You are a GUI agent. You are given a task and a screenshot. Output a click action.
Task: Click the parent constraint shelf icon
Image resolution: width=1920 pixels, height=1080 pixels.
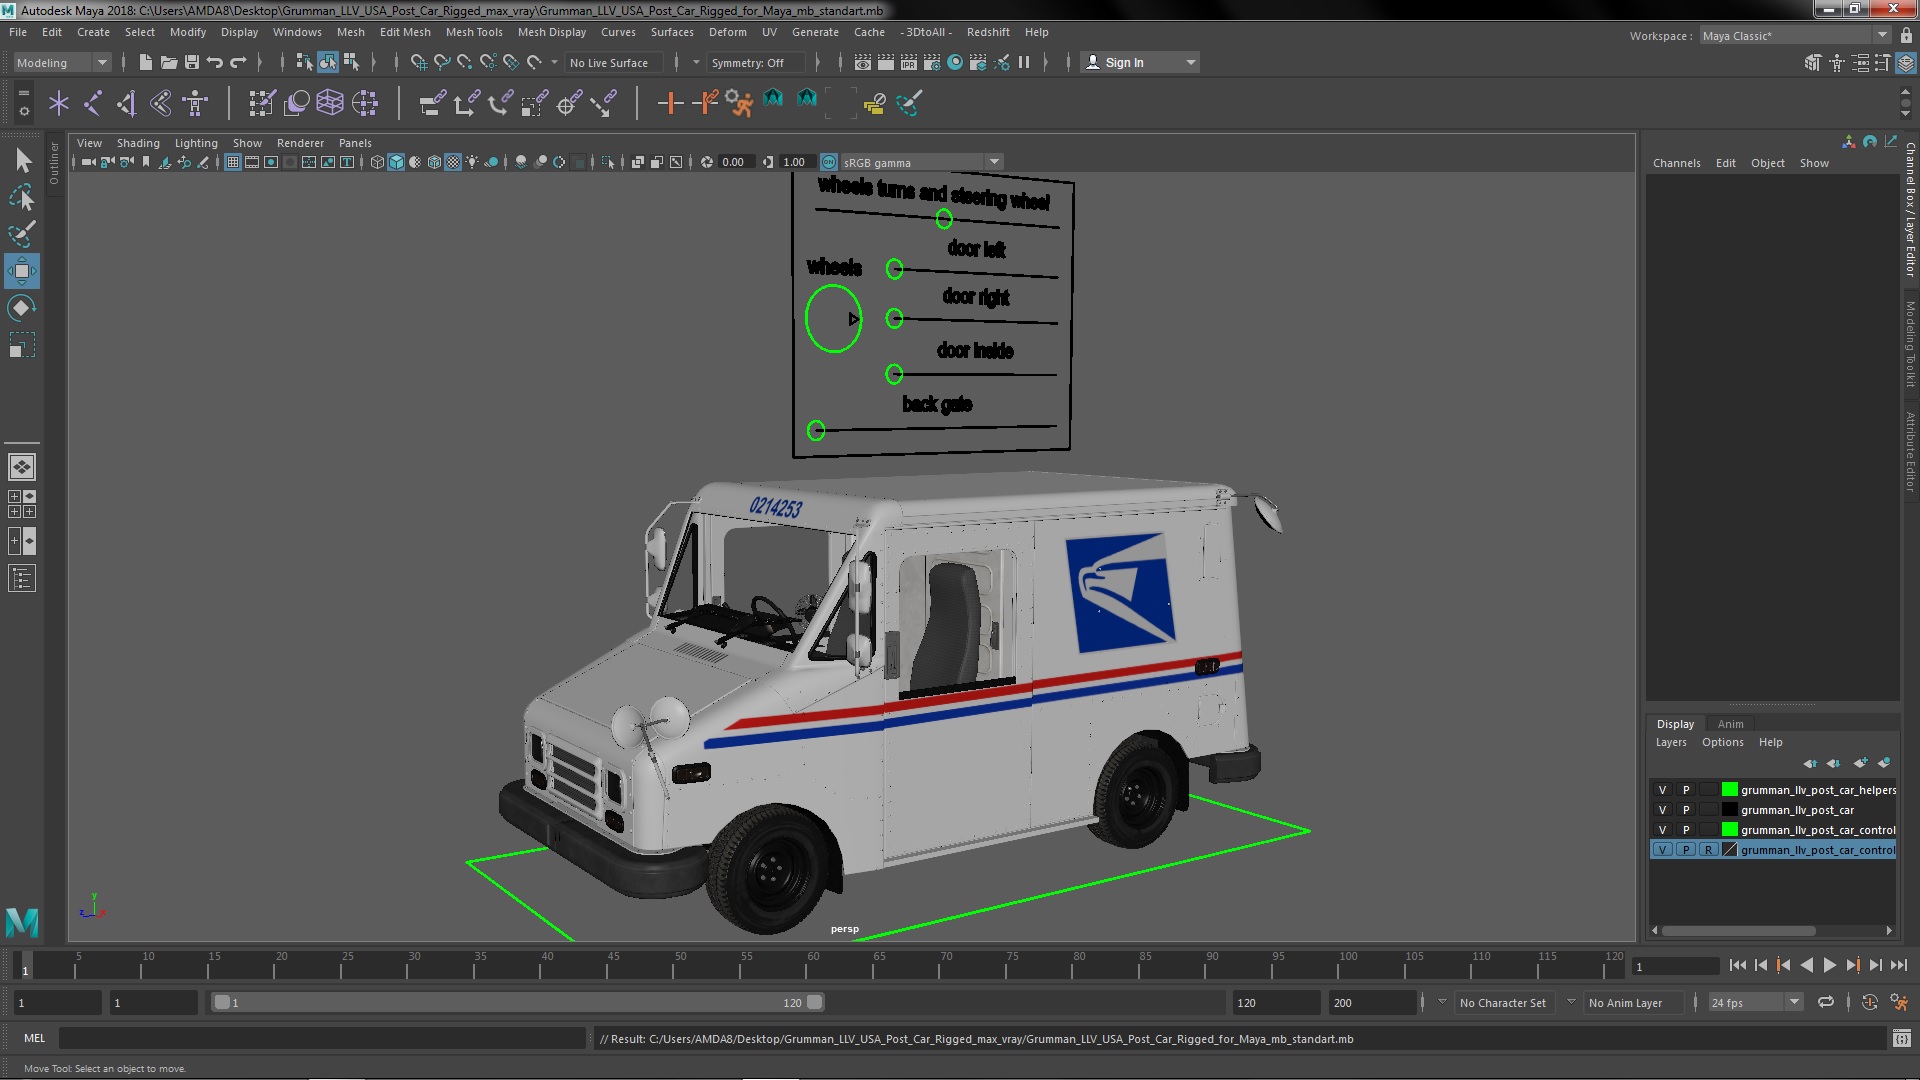(x=432, y=102)
